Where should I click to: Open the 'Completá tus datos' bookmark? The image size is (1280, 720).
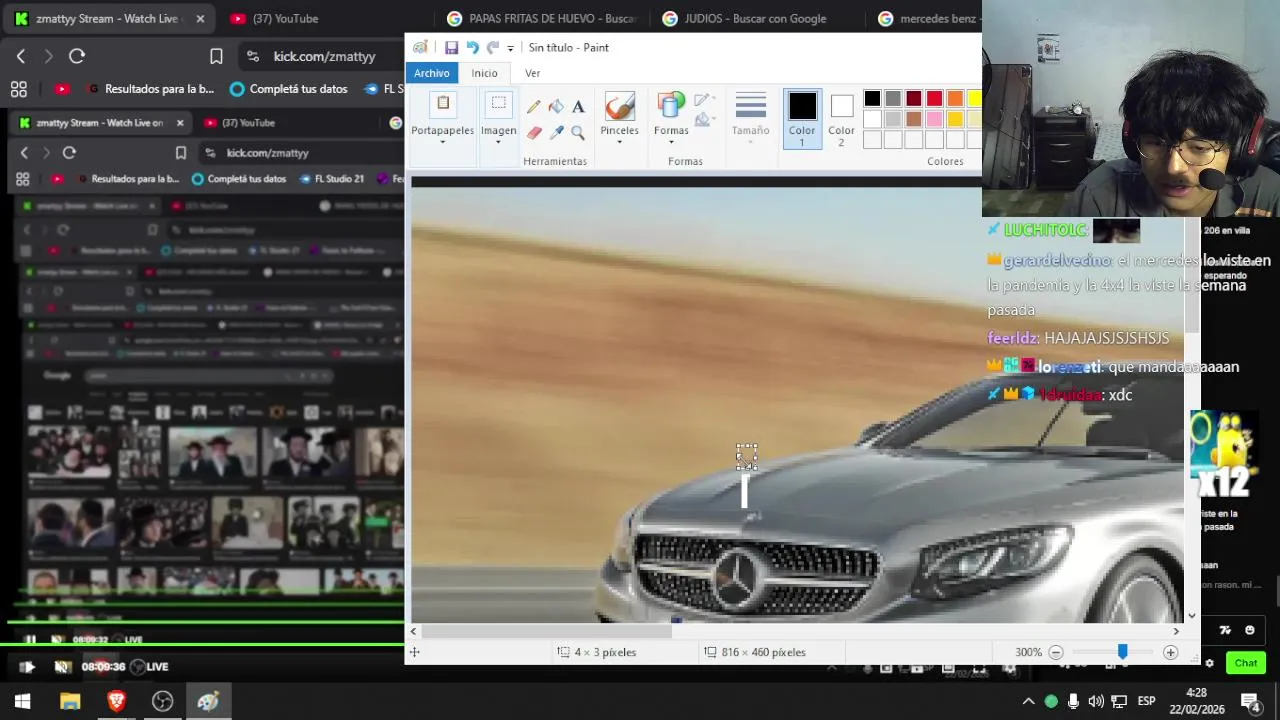pos(288,89)
